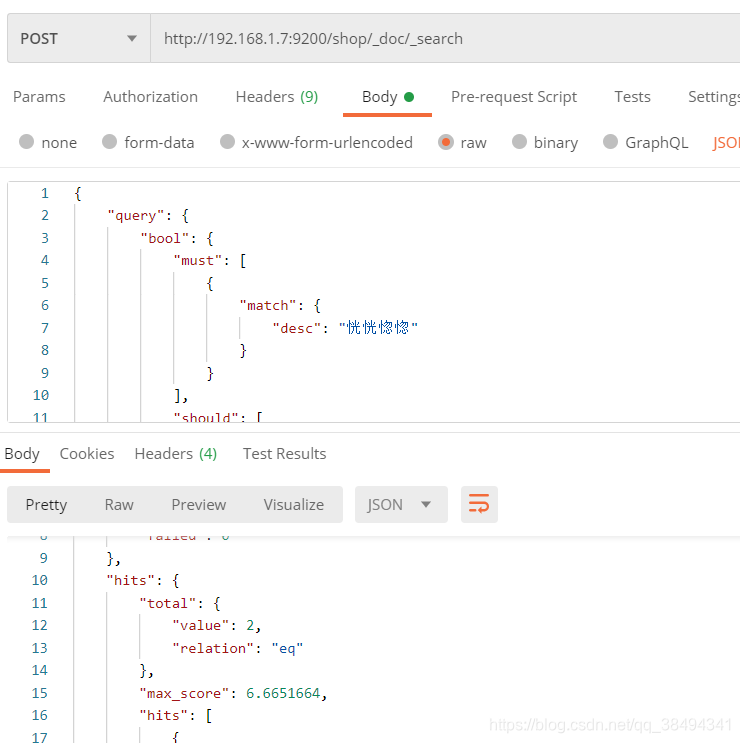The image size is (740, 743).
Task: Open the Test Results tab
Action: tap(284, 453)
